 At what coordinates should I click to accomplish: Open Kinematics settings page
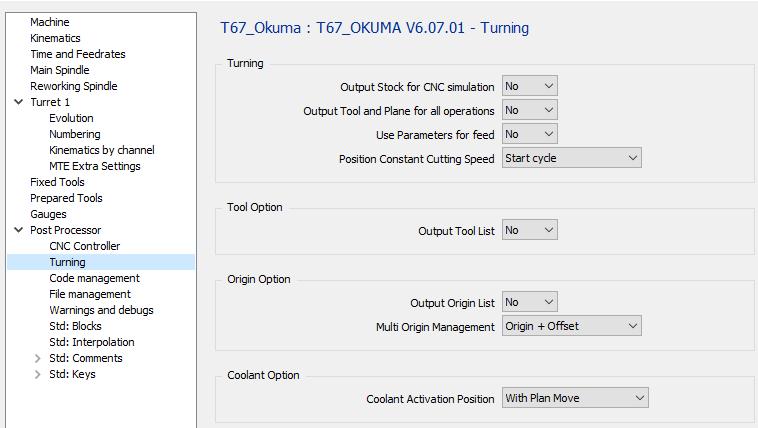pos(55,38)
